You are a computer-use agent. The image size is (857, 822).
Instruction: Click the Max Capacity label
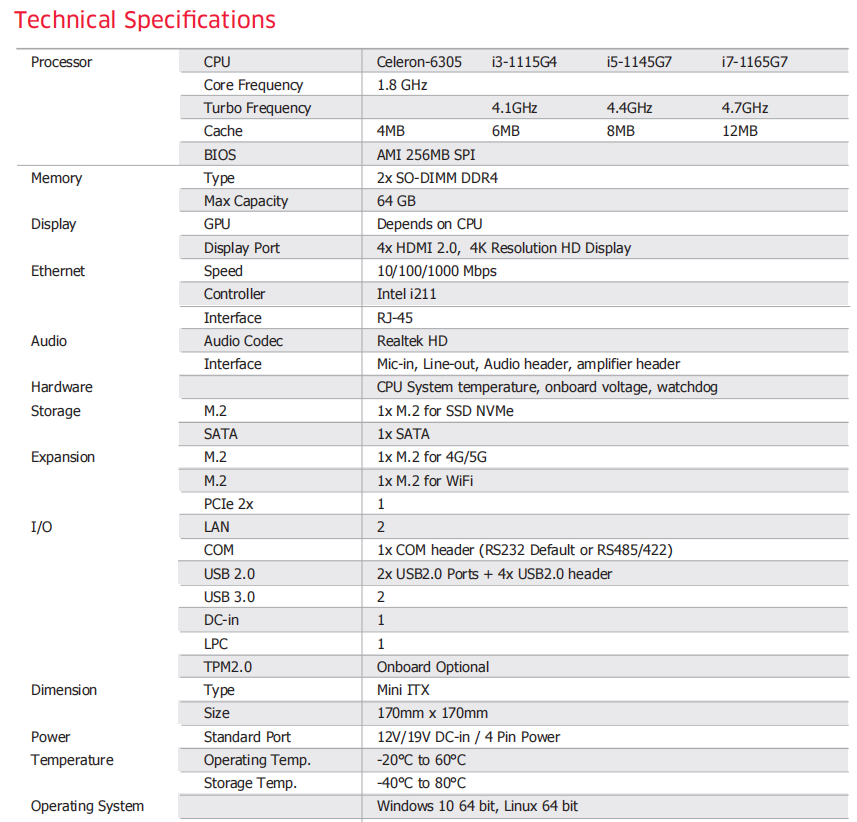[245, 201]
